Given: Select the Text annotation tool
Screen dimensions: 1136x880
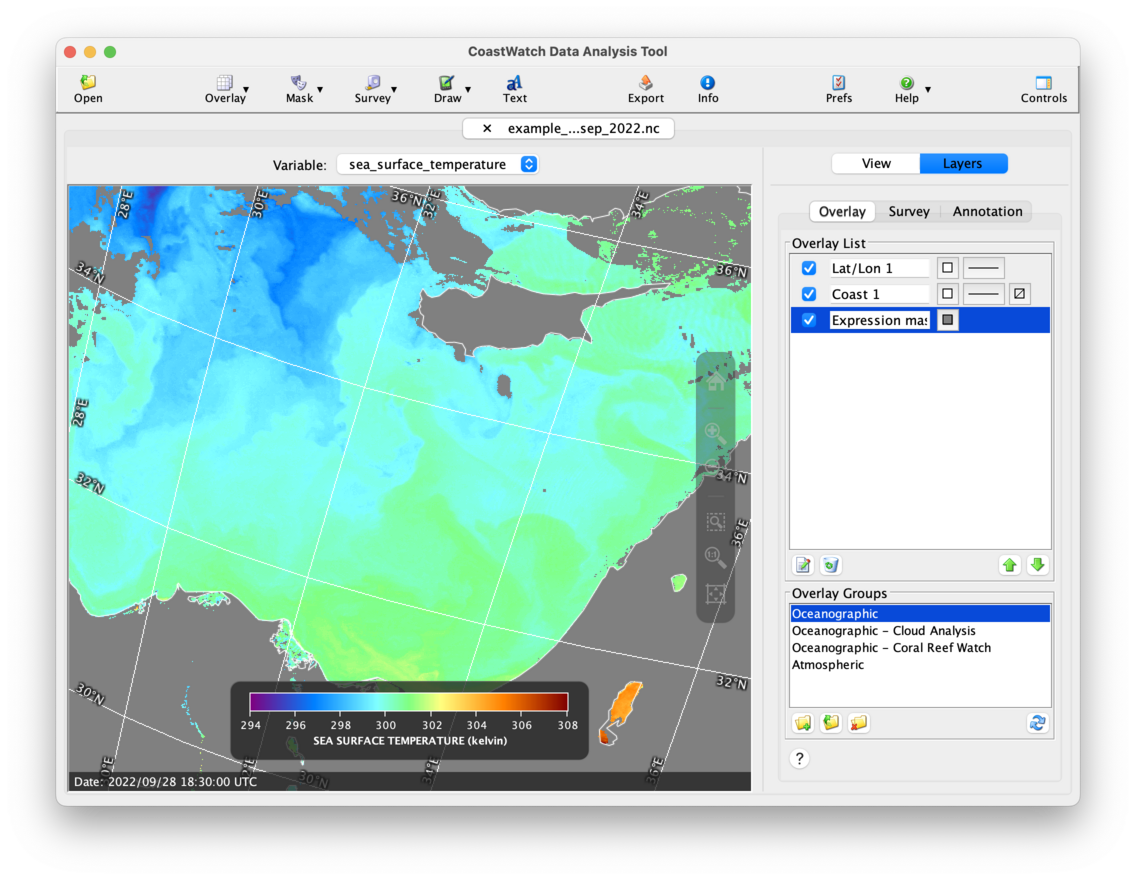Looking at the screenshot, I should point(515,84).
